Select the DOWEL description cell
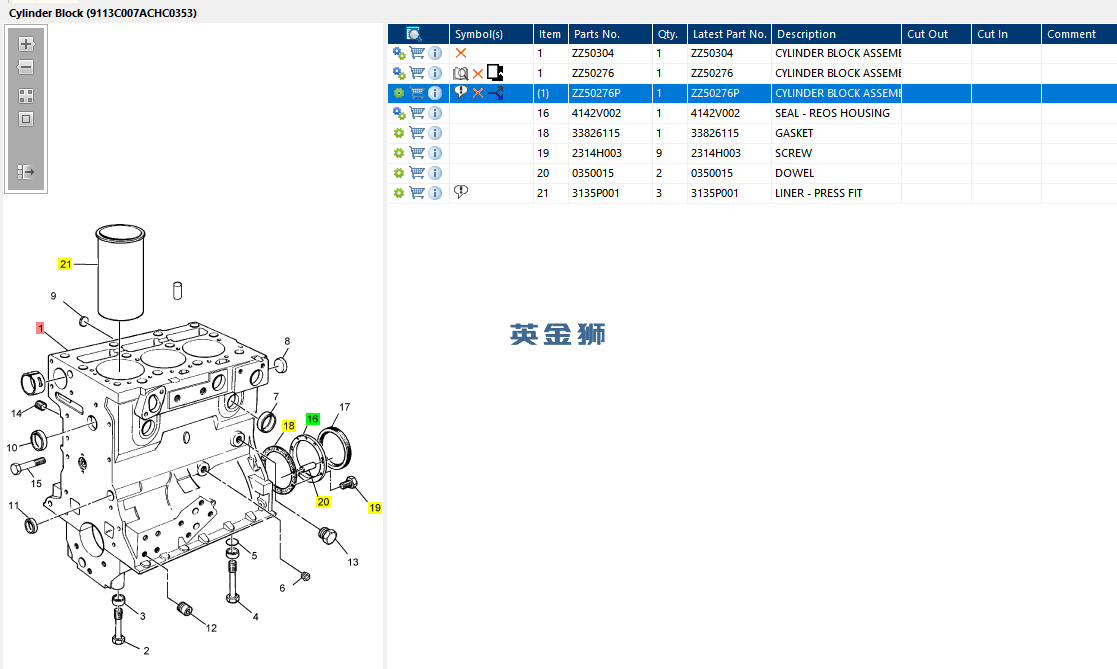The width and height of the screenshot is (1117, 669). (836, 173)
